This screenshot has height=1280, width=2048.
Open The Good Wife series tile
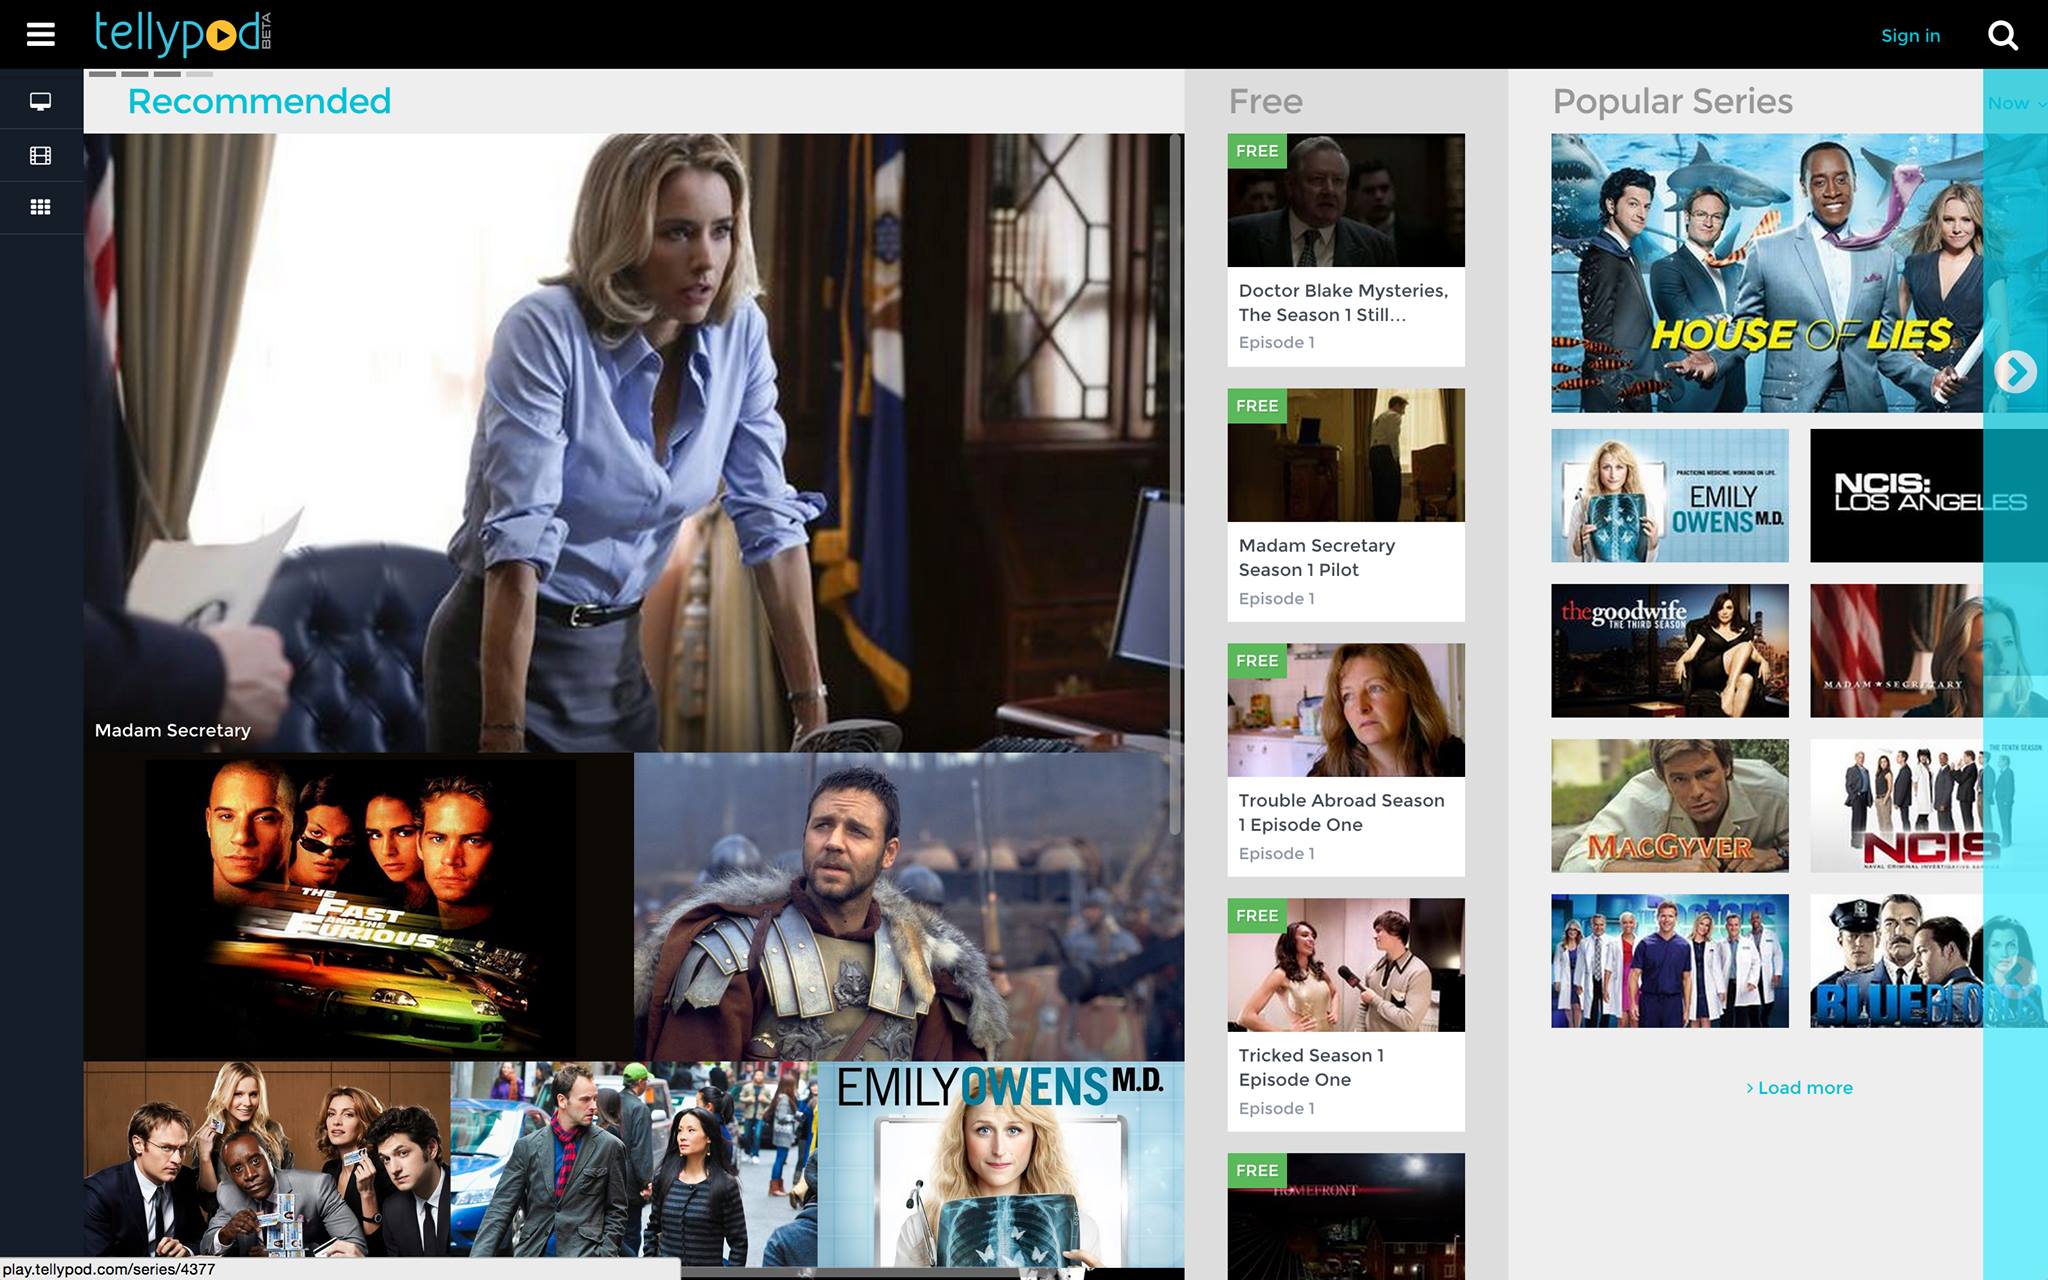coord(1670,651)
